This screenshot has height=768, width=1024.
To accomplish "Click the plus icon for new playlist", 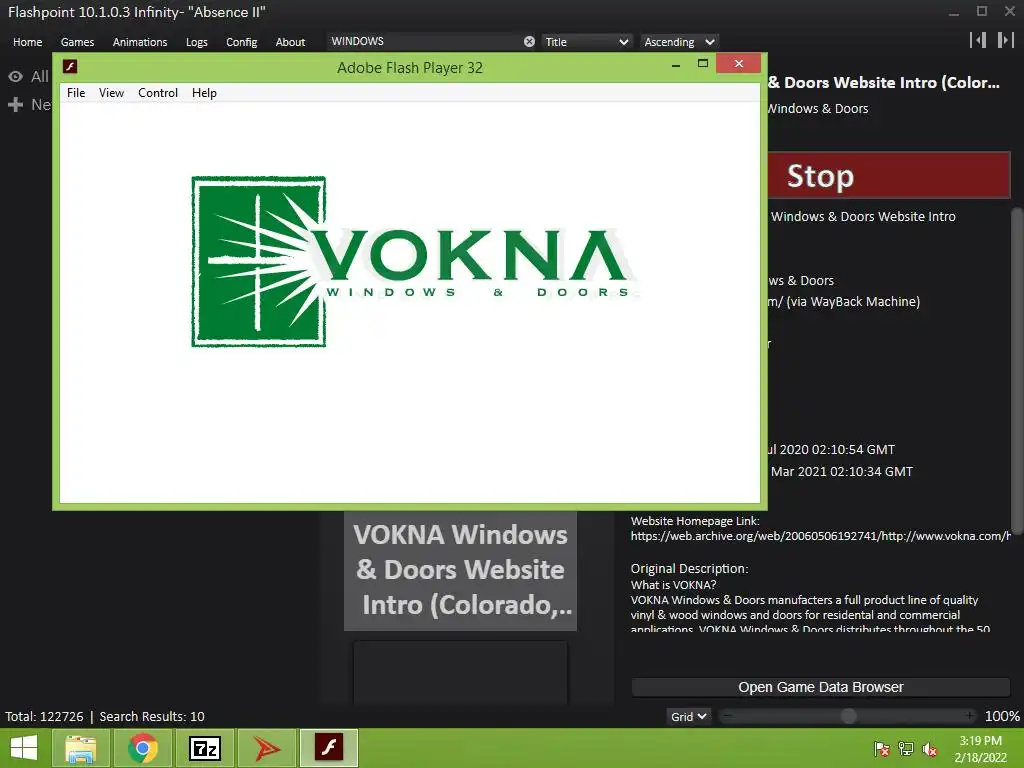I will (x=16, y=104).
